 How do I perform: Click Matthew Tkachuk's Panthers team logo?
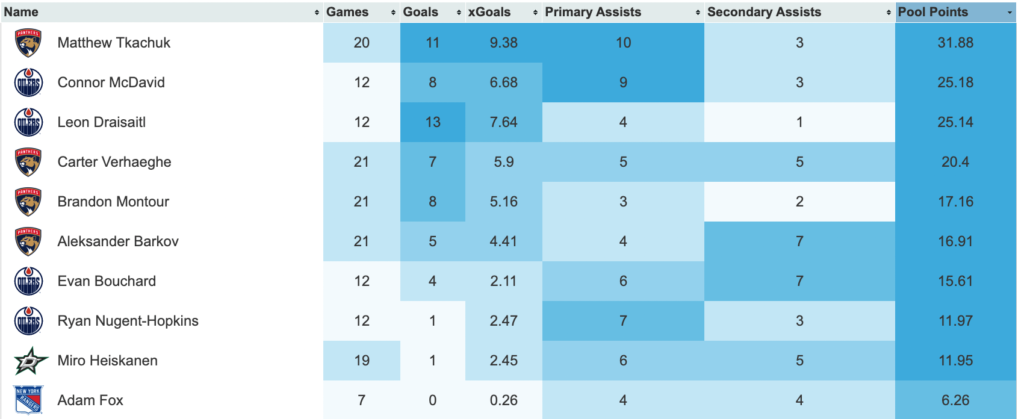tap(28, 43)
